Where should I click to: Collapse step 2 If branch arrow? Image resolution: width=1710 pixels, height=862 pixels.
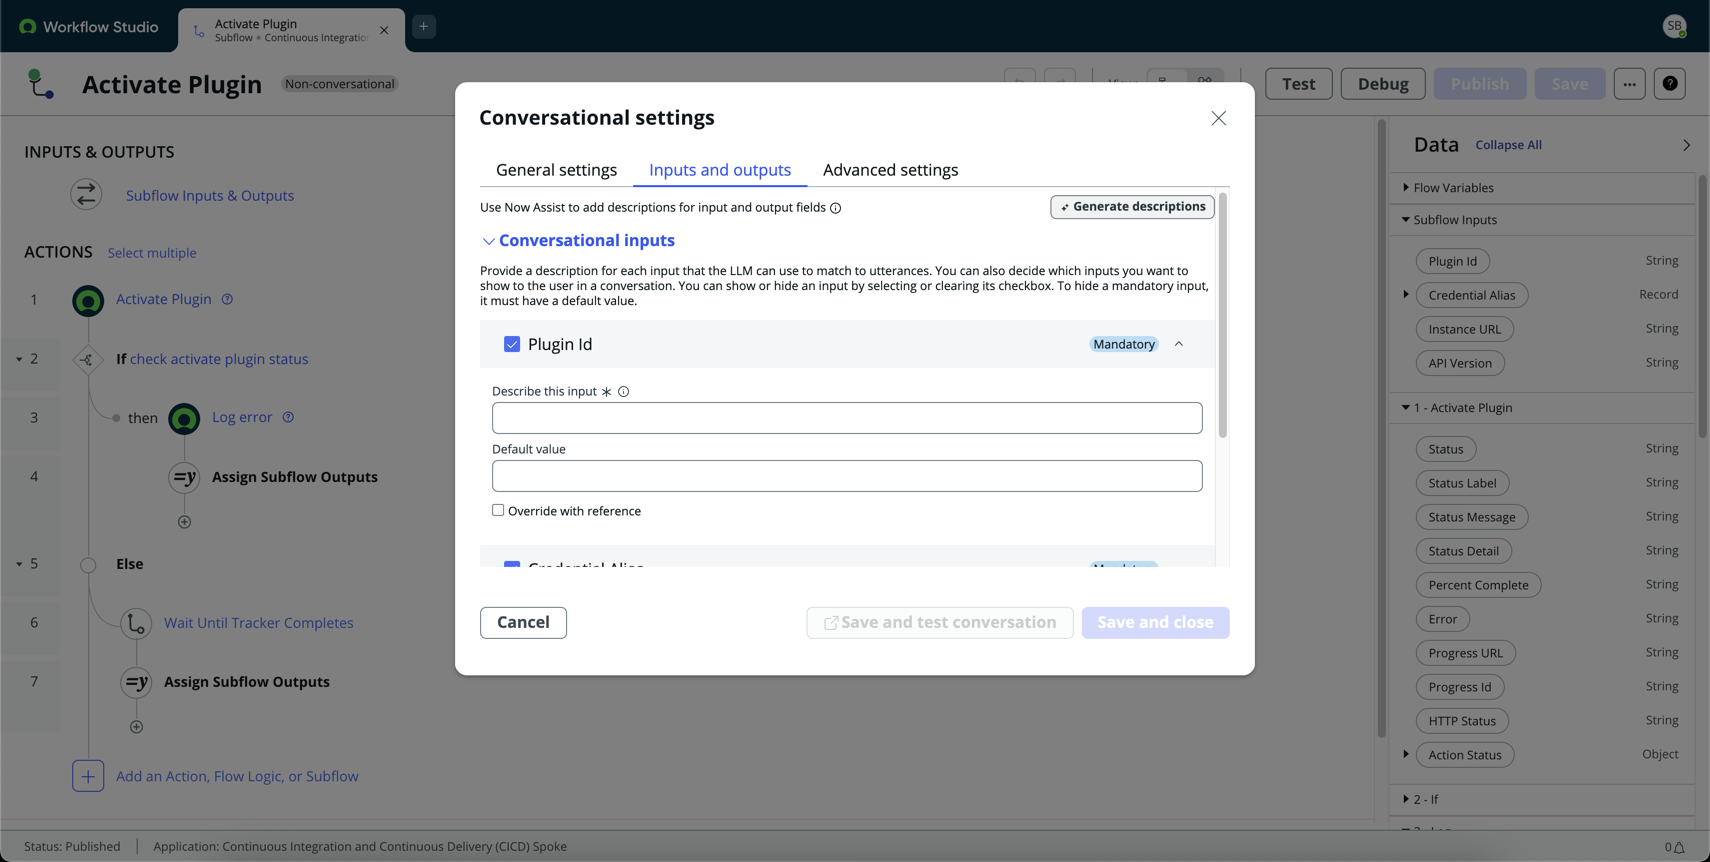click(x=19, y=359)
